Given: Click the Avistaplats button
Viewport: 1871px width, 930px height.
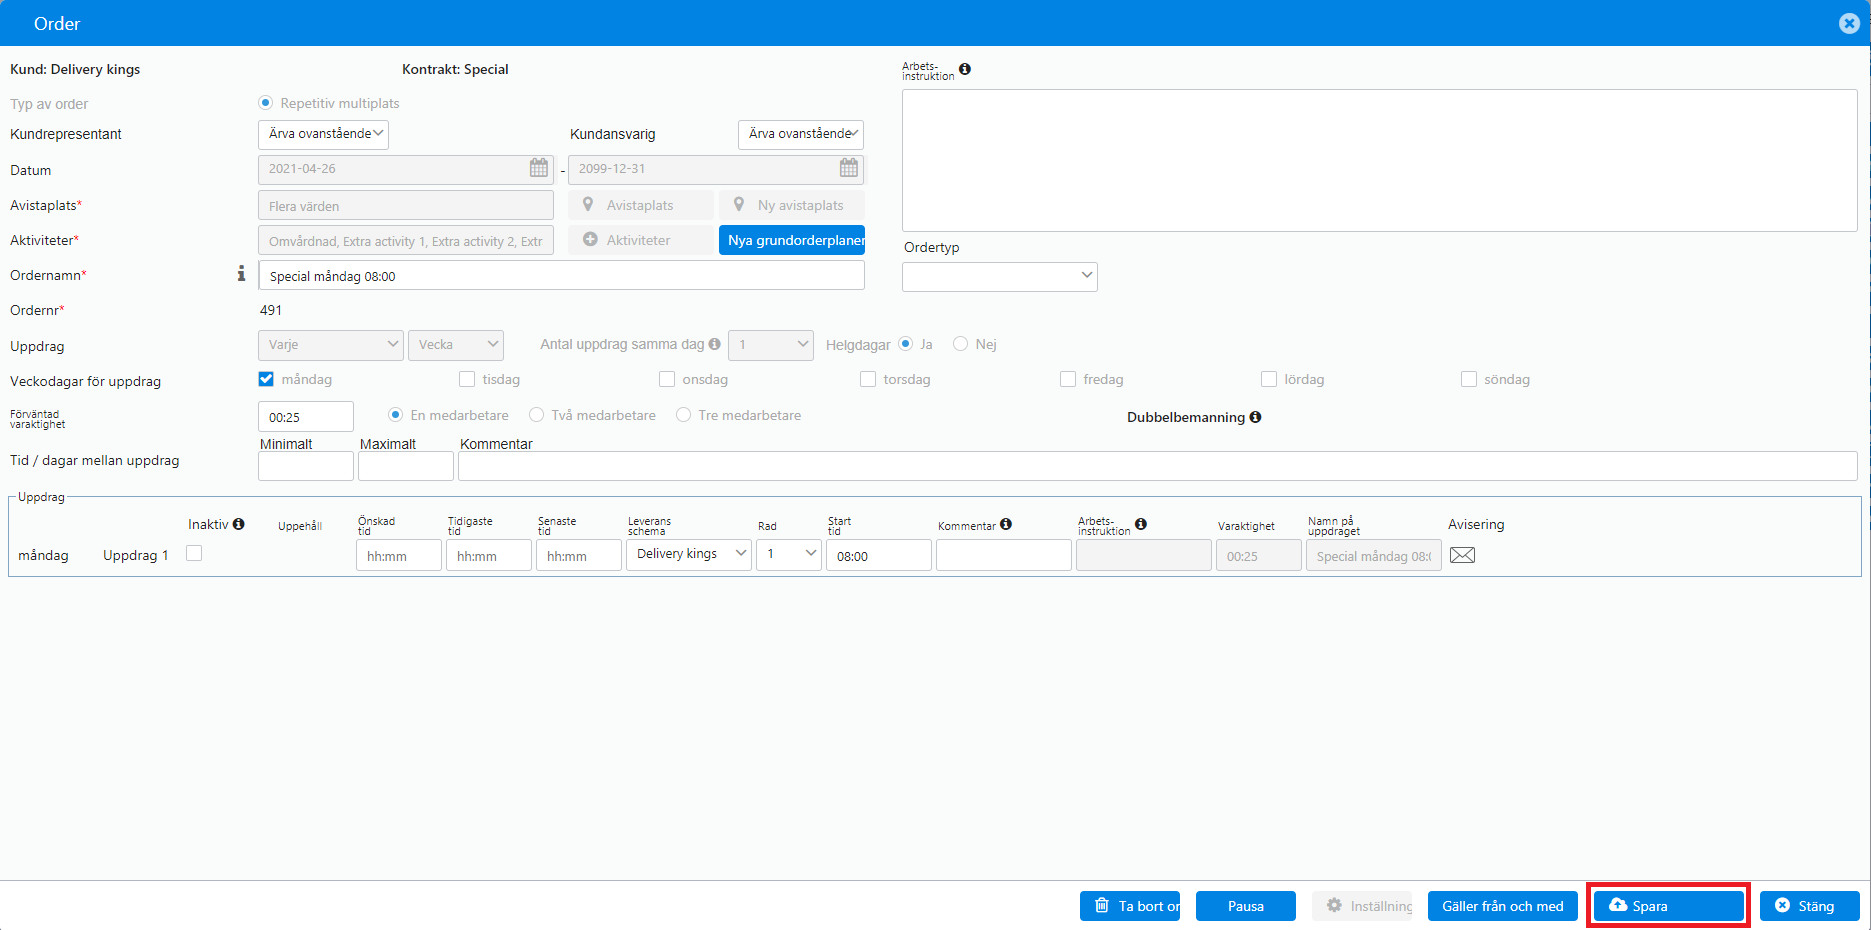Looking at the screenshot, I should click(x=641, y=205).
